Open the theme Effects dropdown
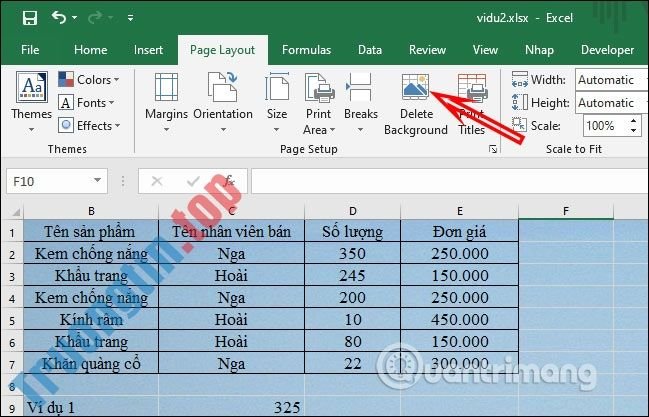Screen dimensions: 649x417 [x=89, y=125]
